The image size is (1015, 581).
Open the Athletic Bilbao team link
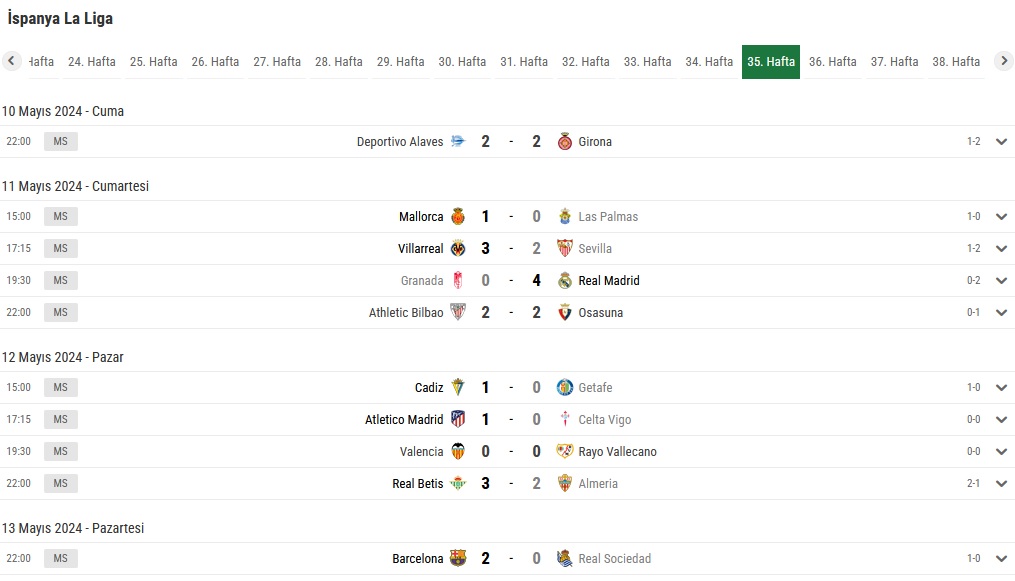pyautogui.click(x=406, y=312)
